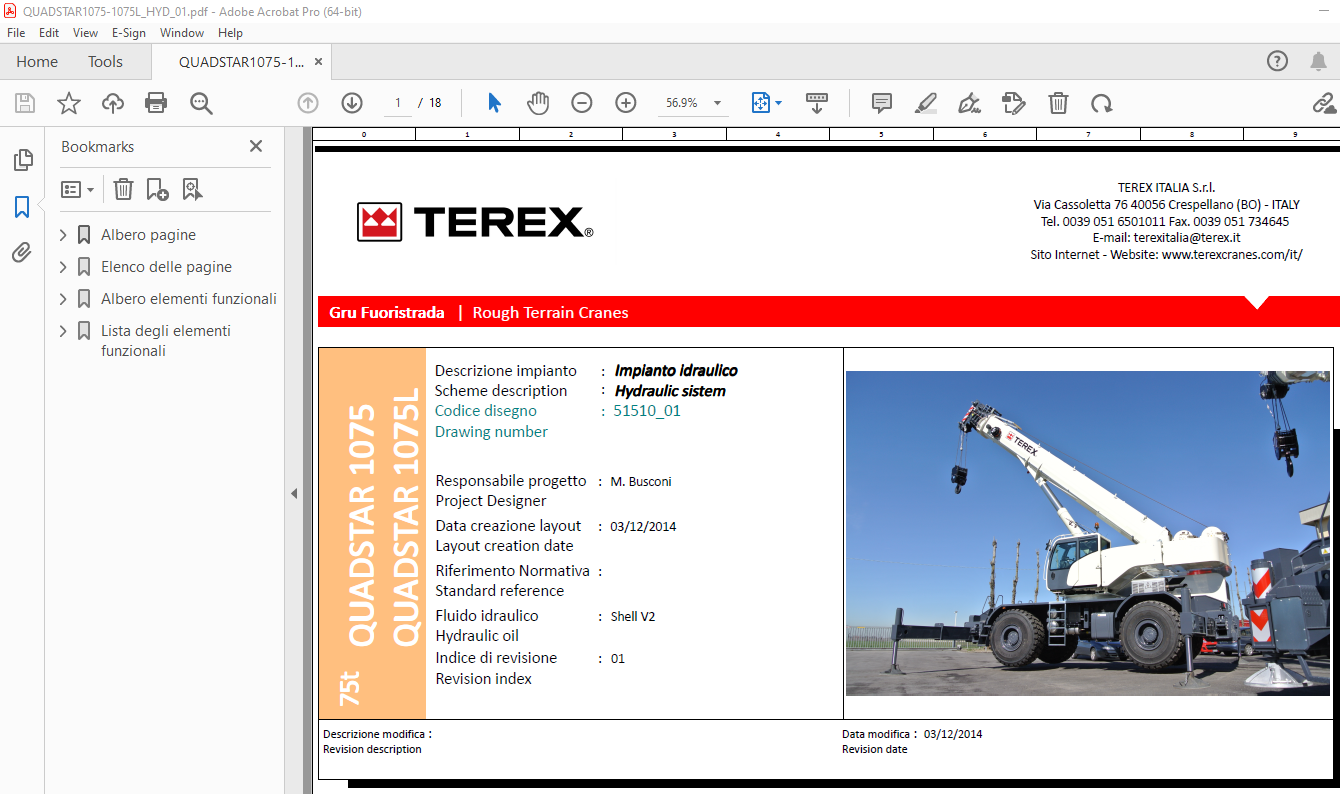Switch to the Home tab
Screen dimensions: 1340x794
click(x=37, y=61)
